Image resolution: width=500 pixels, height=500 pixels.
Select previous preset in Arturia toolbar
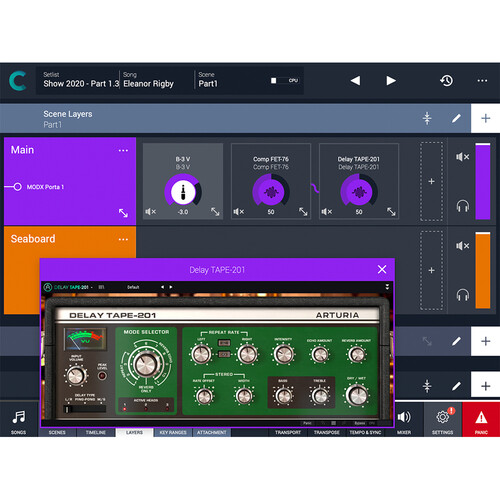162,287
